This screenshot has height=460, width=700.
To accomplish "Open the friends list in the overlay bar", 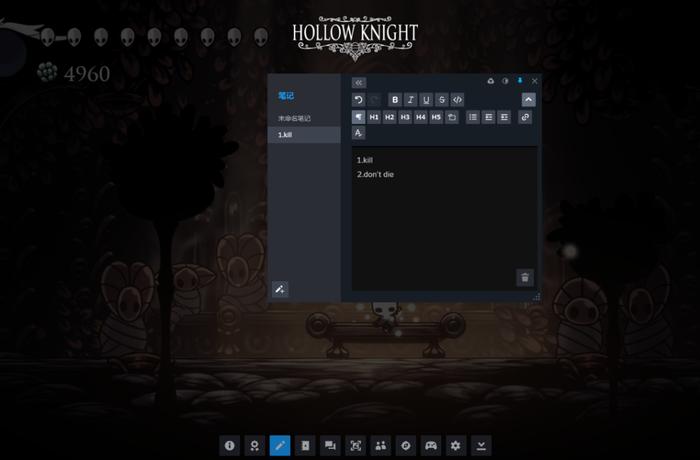I will pyautogui.click(x=380, y=445).
